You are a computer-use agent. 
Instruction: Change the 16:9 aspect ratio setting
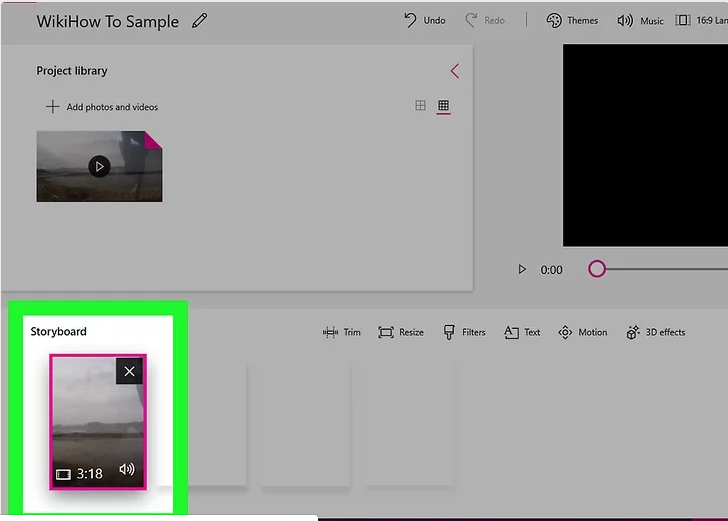[x=702, y=20]
